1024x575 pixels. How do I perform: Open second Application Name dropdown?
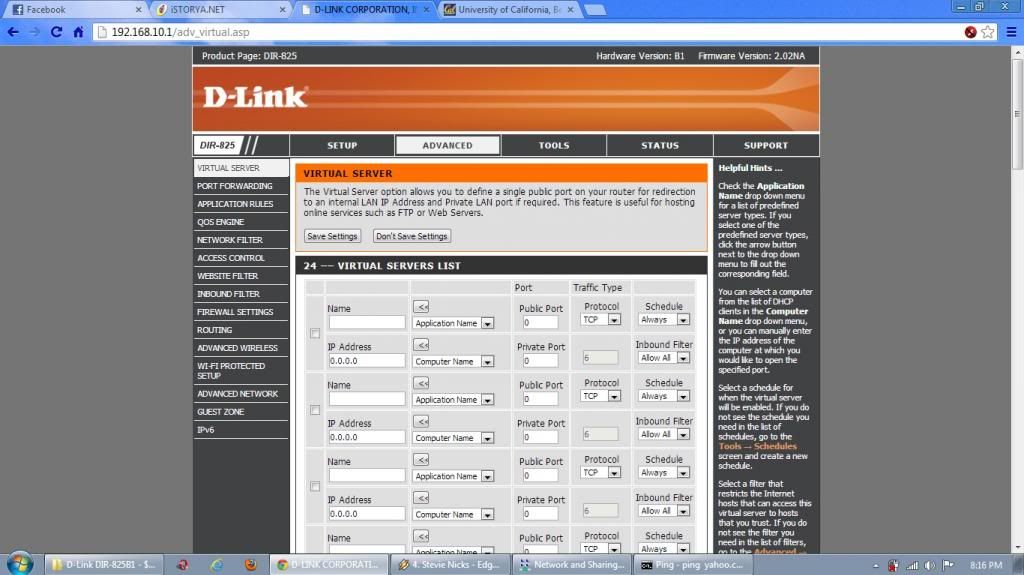coord(454,399)
